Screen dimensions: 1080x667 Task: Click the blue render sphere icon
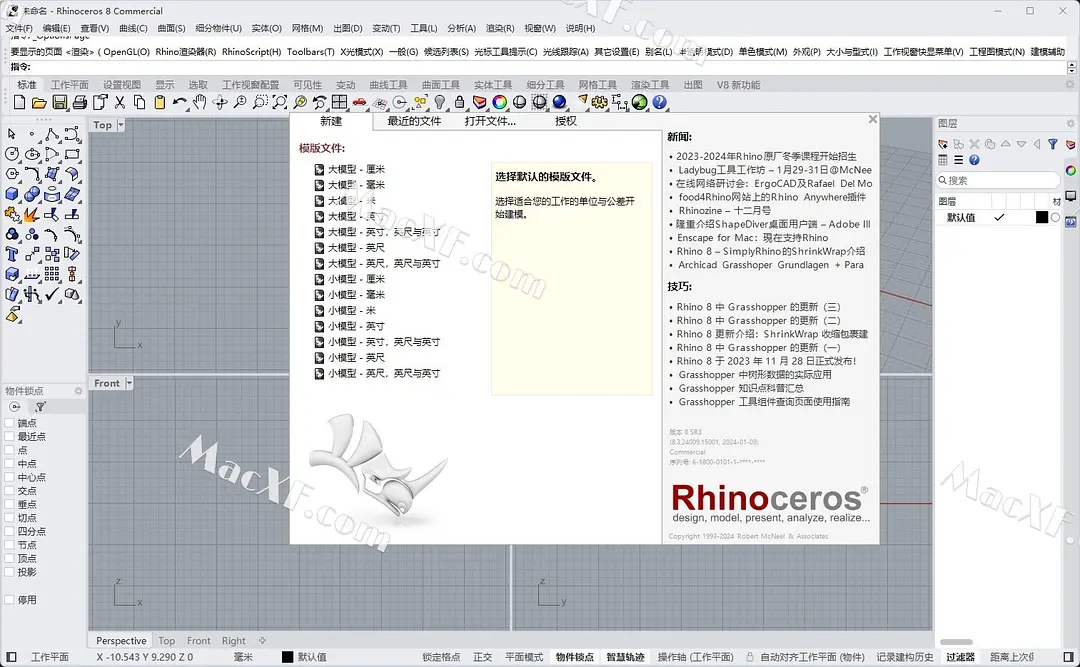(x=559, y=103)
